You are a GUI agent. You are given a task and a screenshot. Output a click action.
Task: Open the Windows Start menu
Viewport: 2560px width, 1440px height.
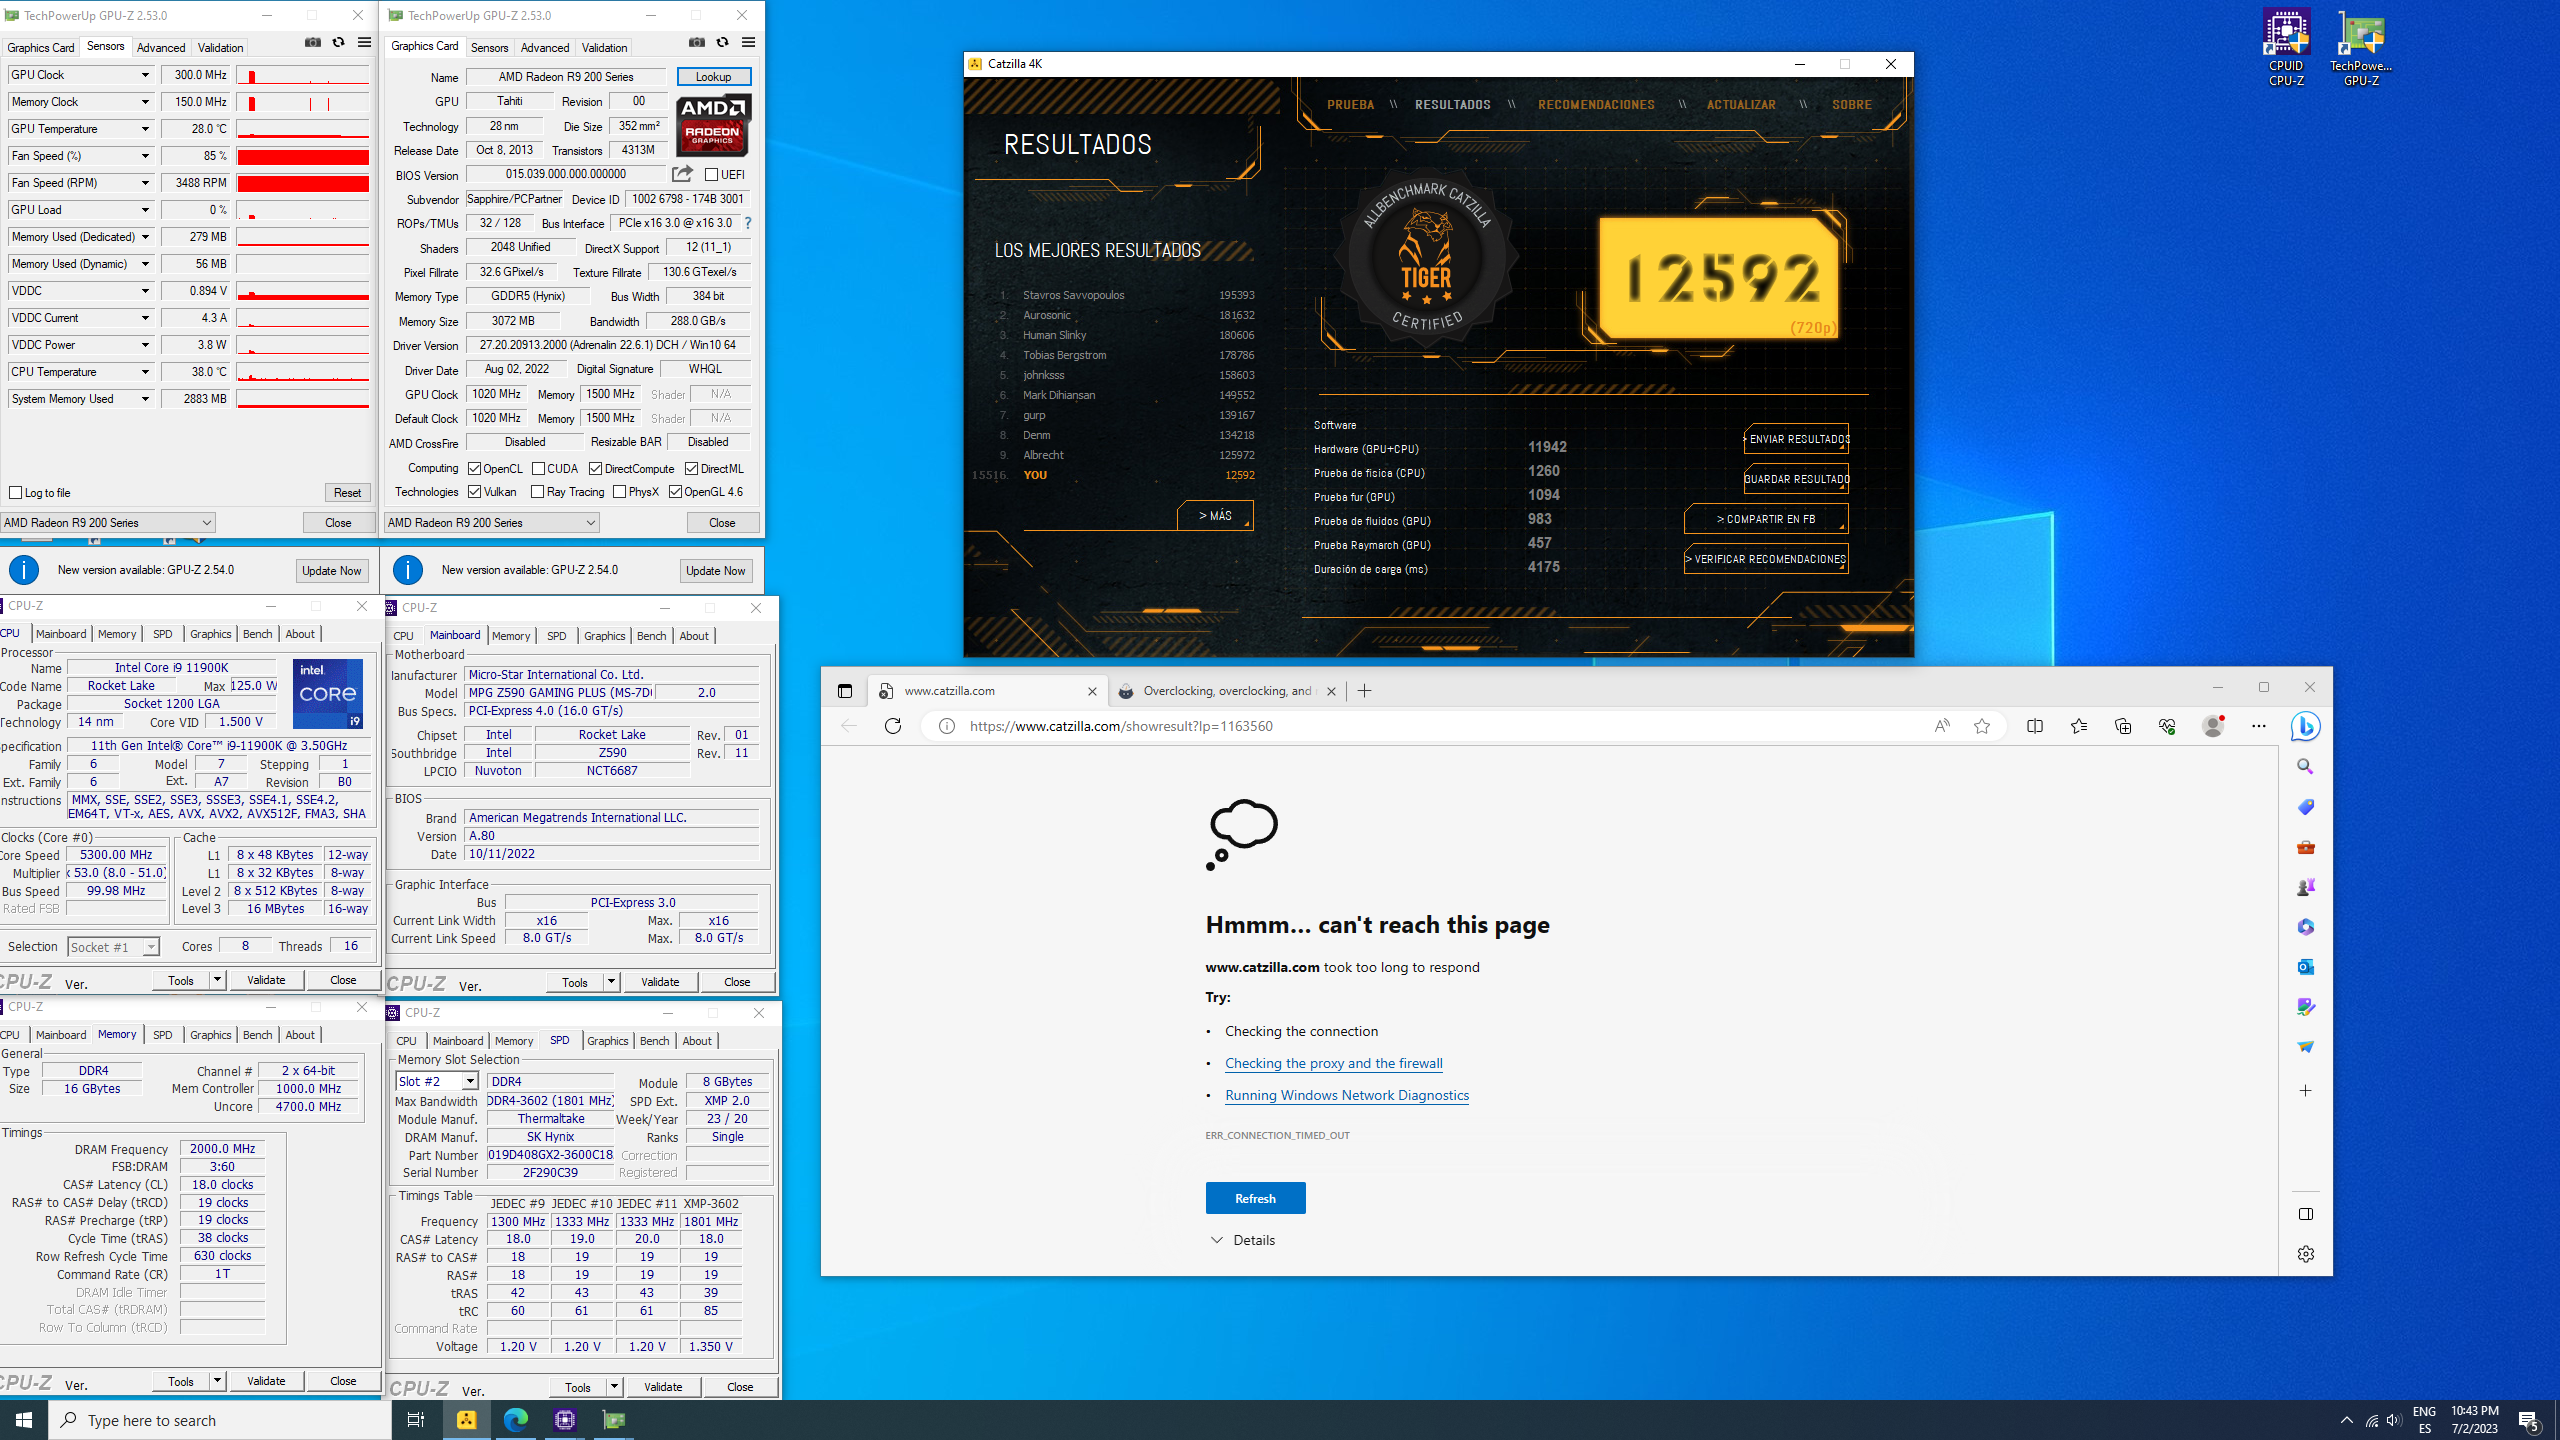[x=24, y=1420]
